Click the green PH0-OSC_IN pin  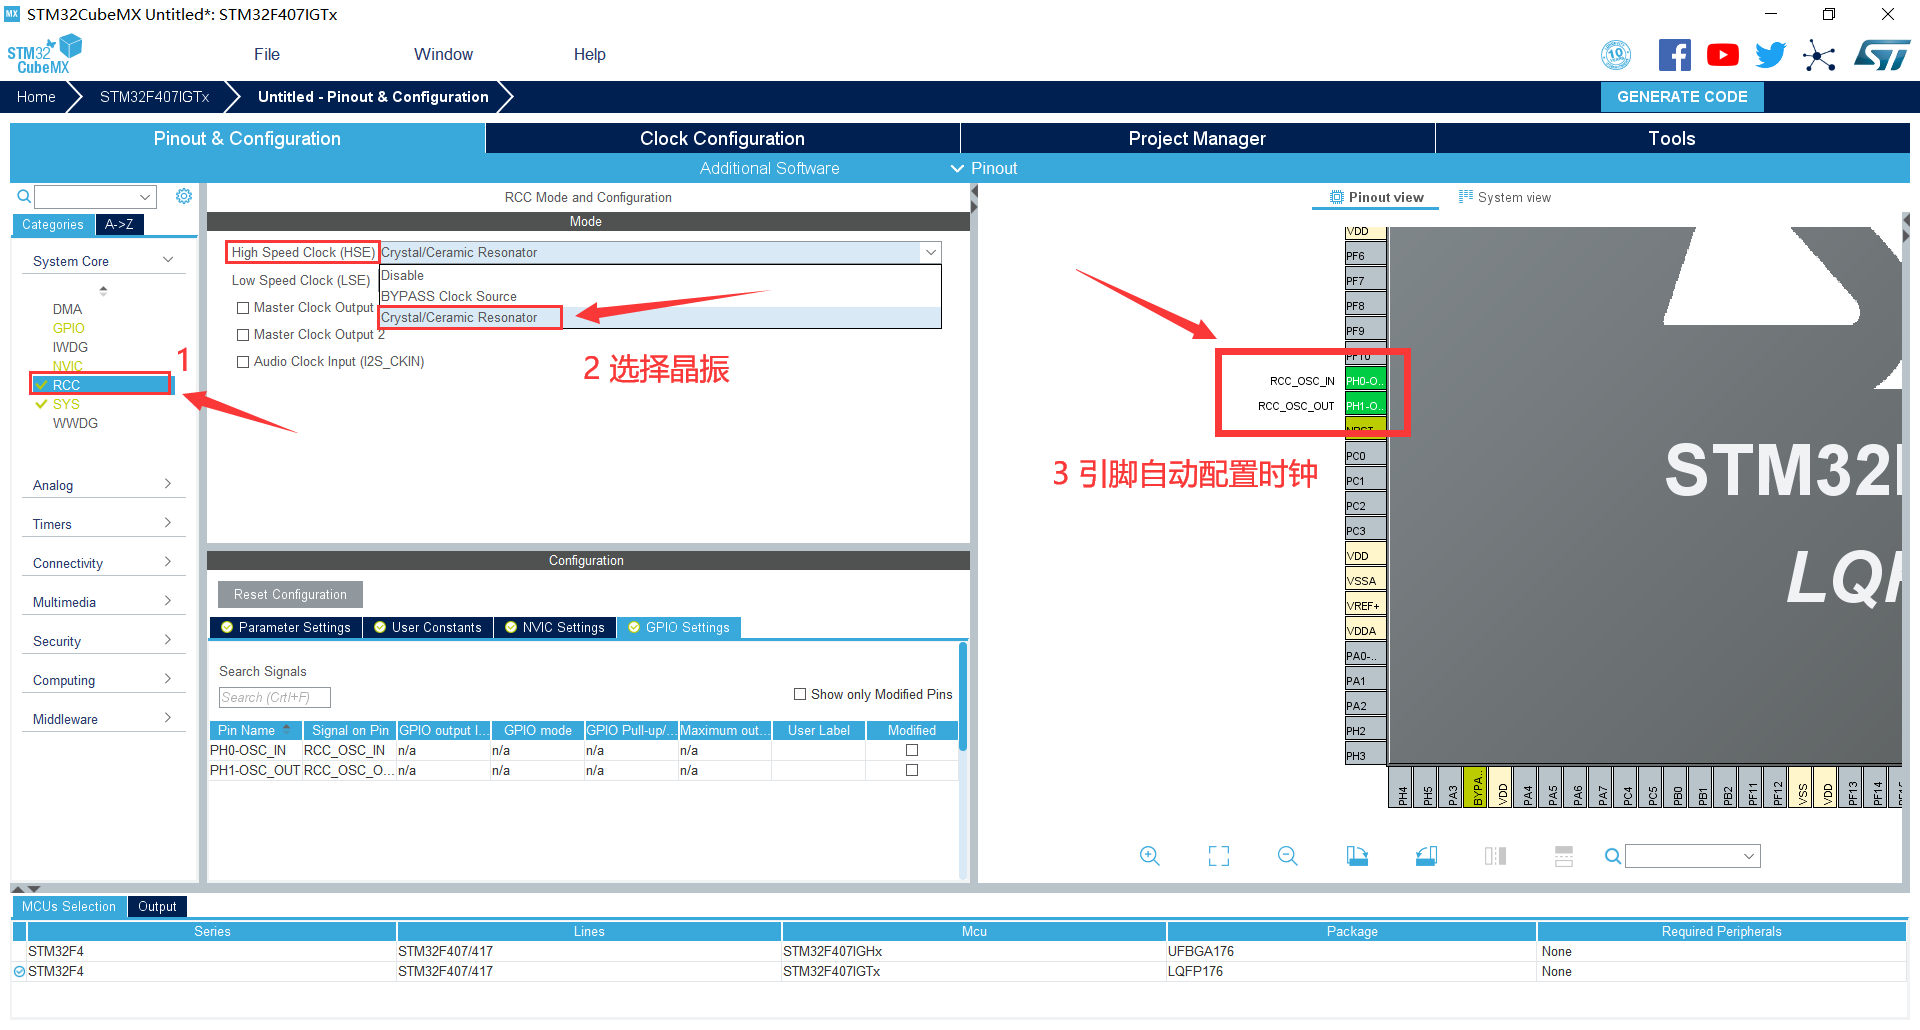coord(1364,381)
